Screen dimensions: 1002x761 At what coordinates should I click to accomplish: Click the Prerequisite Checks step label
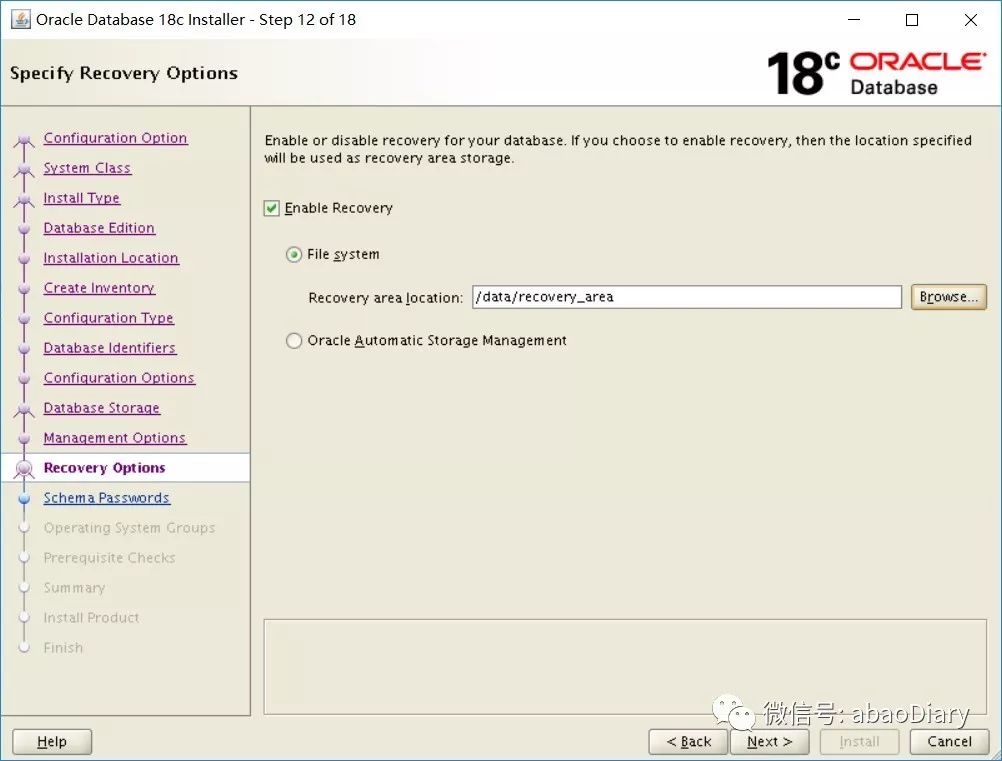tap(109, 558)
